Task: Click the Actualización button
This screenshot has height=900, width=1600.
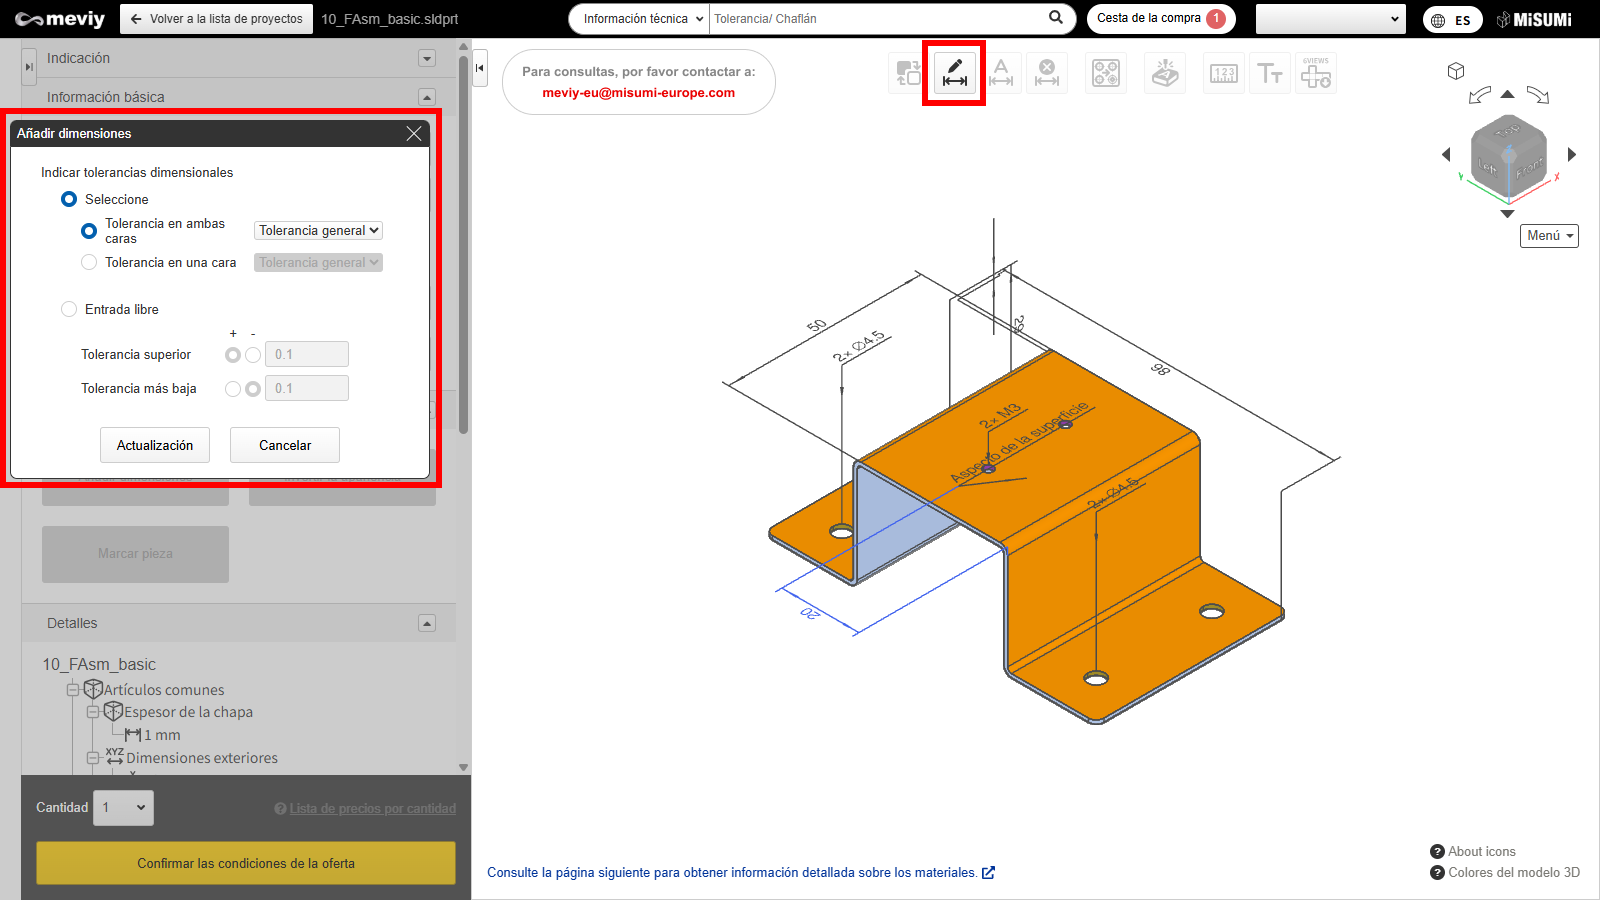Action: [x=155, y=445]
